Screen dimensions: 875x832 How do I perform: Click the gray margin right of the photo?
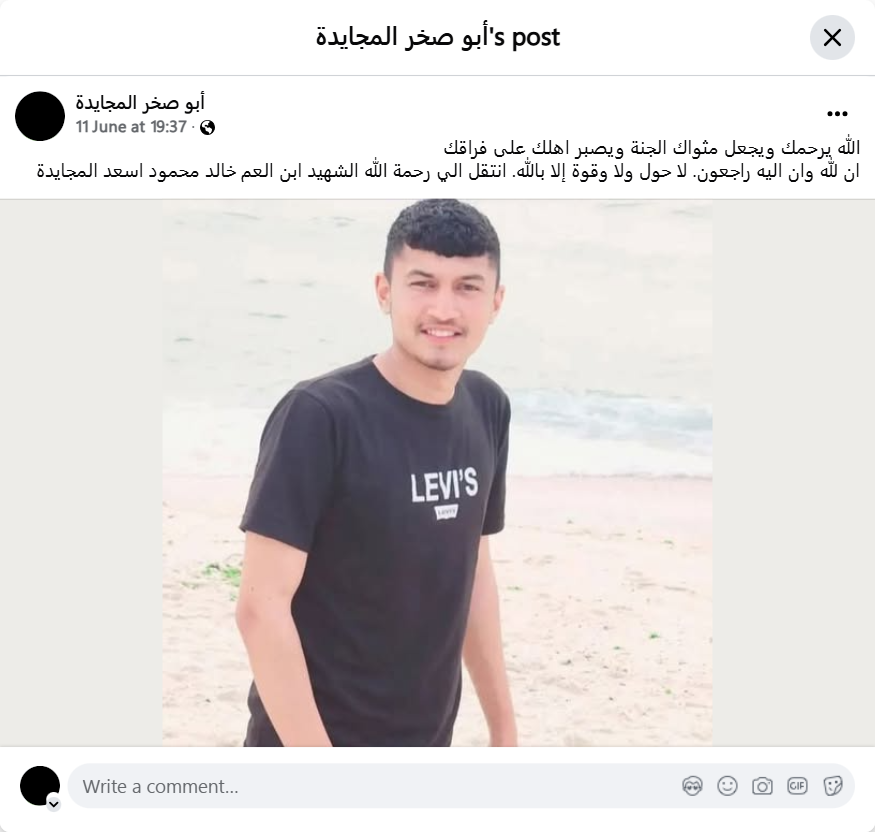[794, 473]
